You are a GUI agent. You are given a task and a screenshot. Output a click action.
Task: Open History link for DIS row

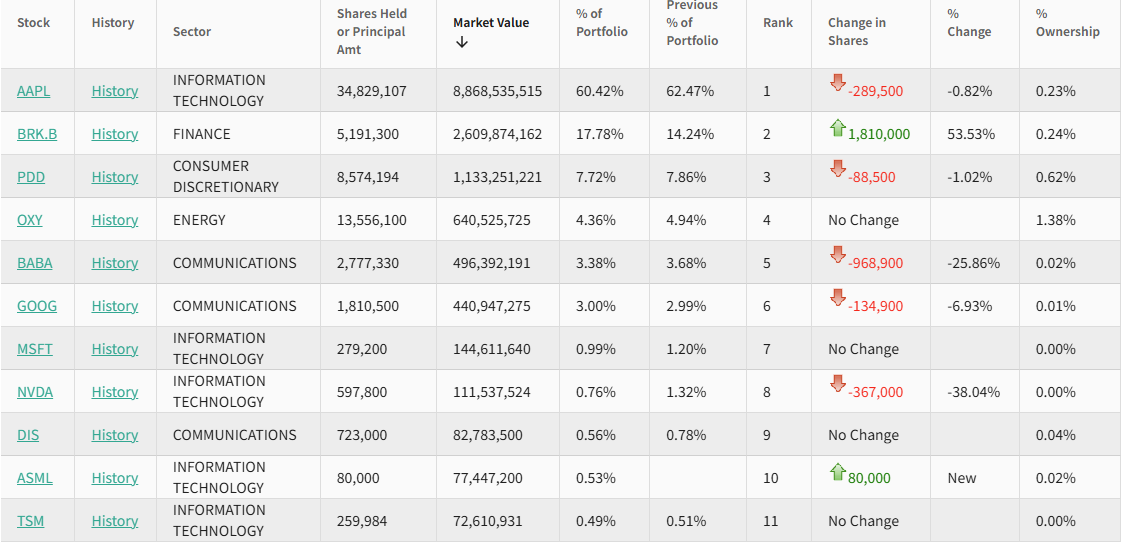coord(115,435)
